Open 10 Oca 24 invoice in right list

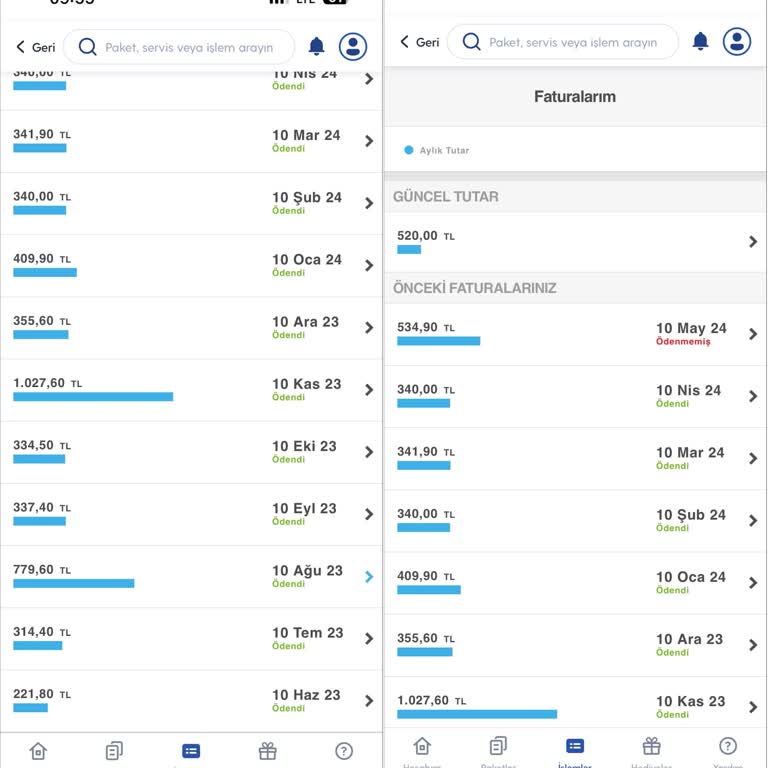pos(576,583)
